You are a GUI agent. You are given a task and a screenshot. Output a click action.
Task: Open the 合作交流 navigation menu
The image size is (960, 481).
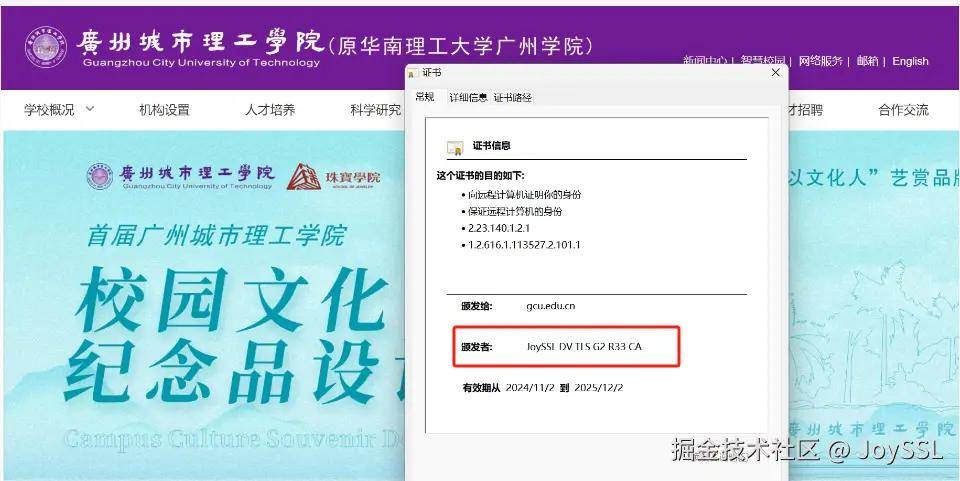(904, 110)
